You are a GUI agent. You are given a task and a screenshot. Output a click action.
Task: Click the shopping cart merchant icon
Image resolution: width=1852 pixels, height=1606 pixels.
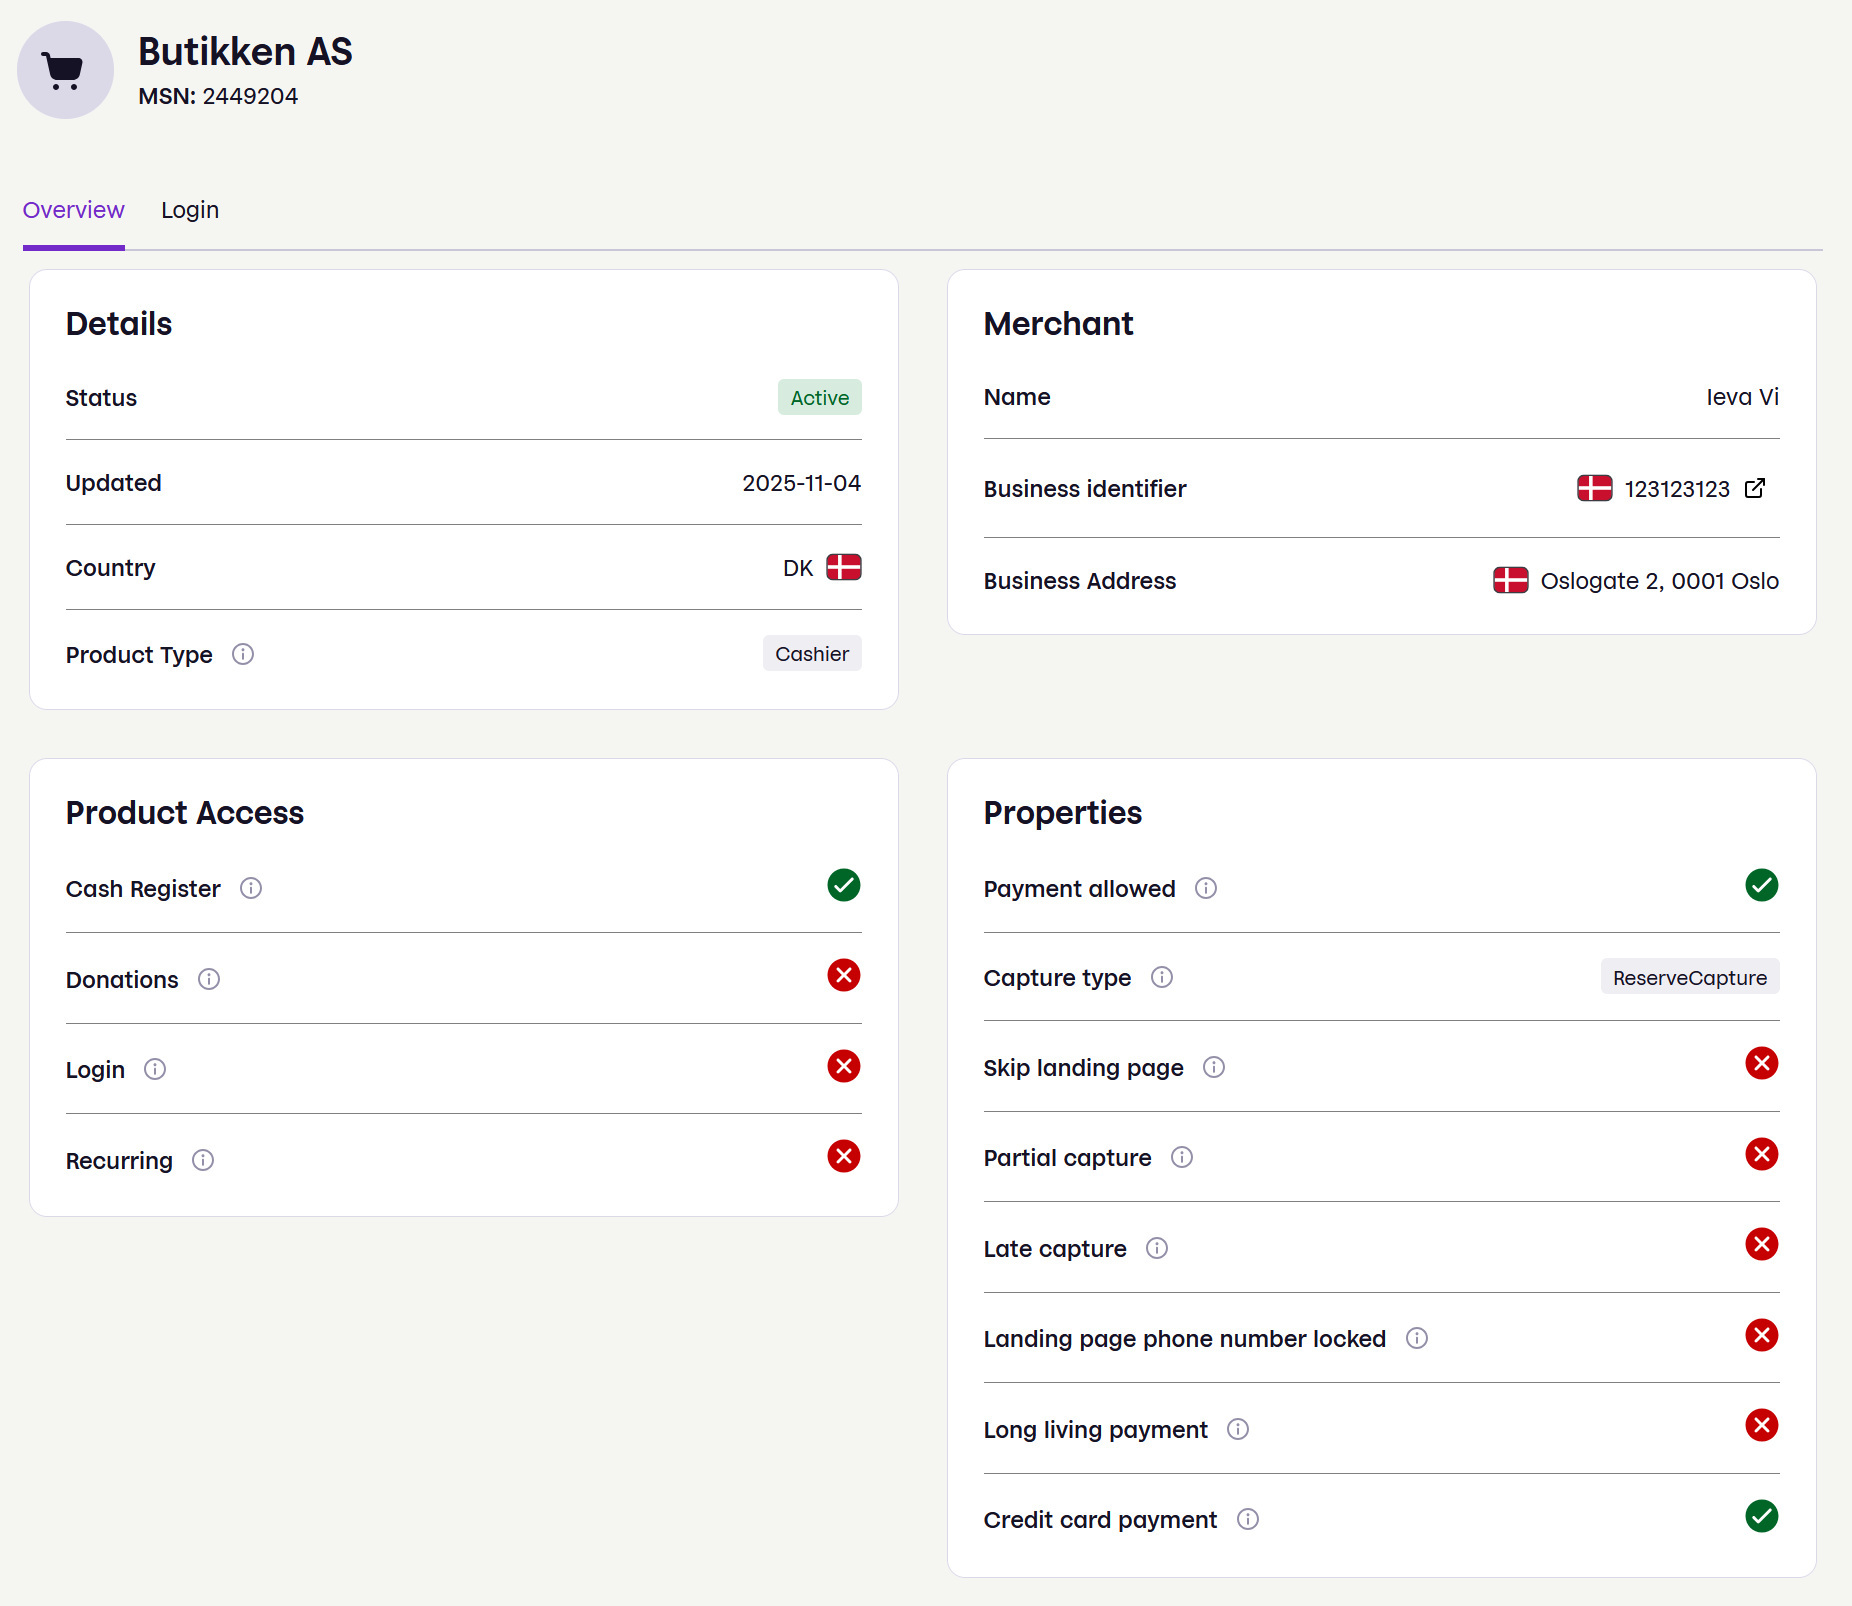64,70
